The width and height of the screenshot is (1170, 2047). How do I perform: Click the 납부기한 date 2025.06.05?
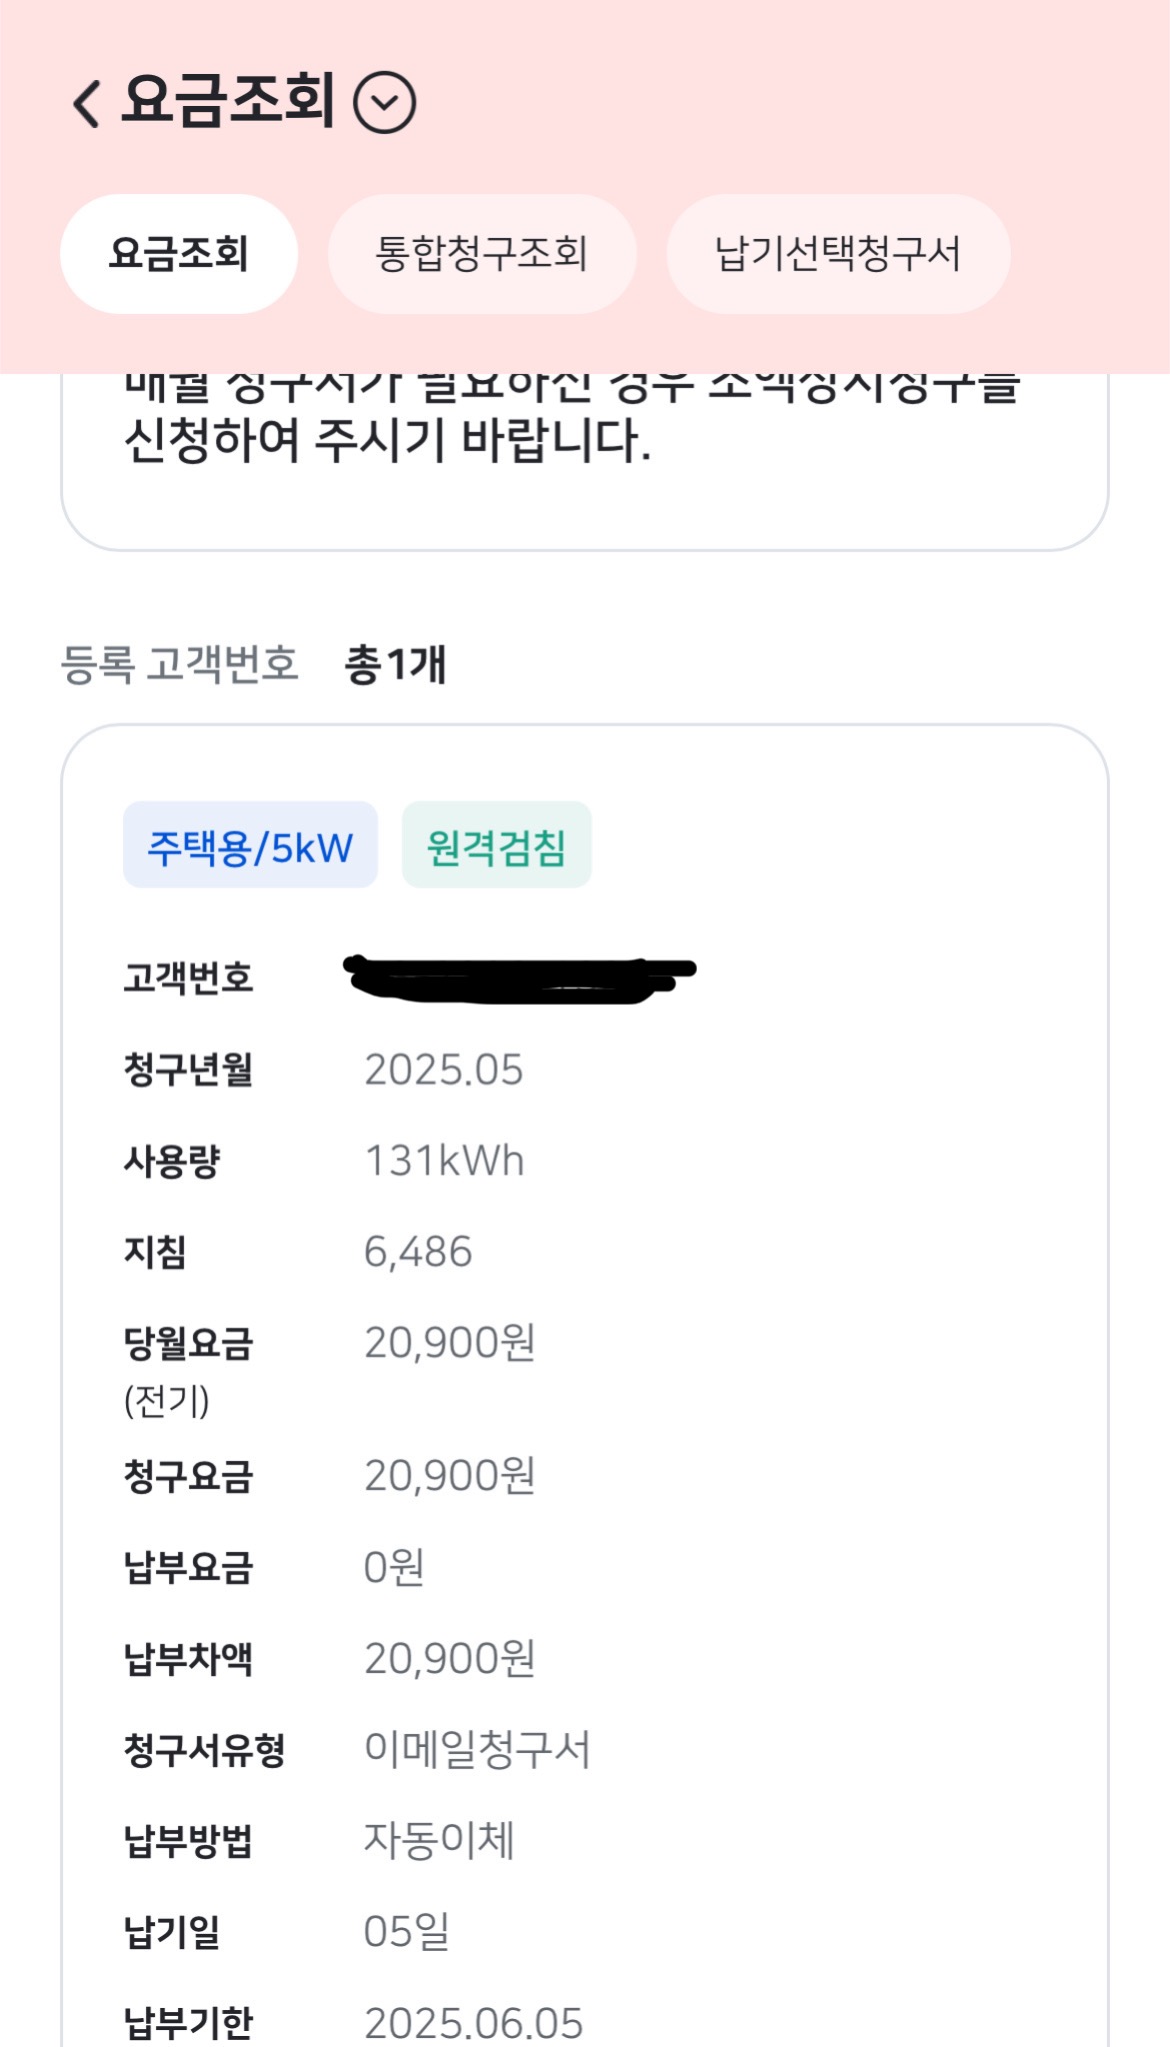pyautogui.click(x=473, y=2023)
